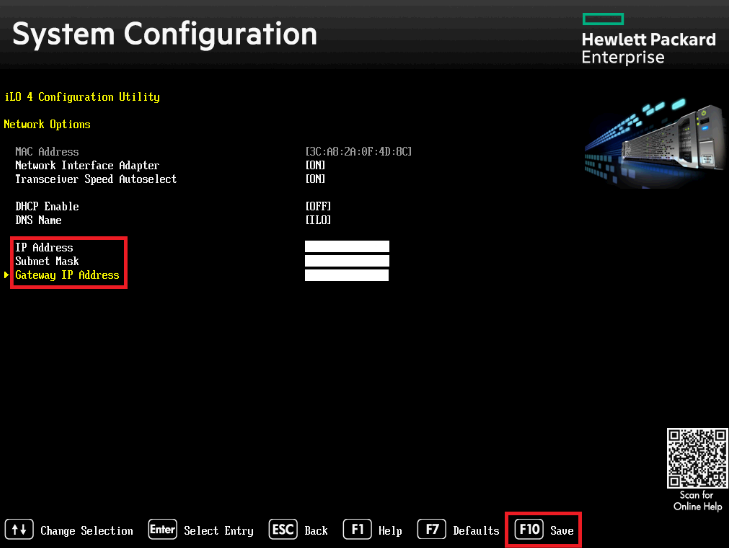This screenshot has height=548, width=729.
Task: Select the Subnet Mask entry
Action: [x=47, y=261]
